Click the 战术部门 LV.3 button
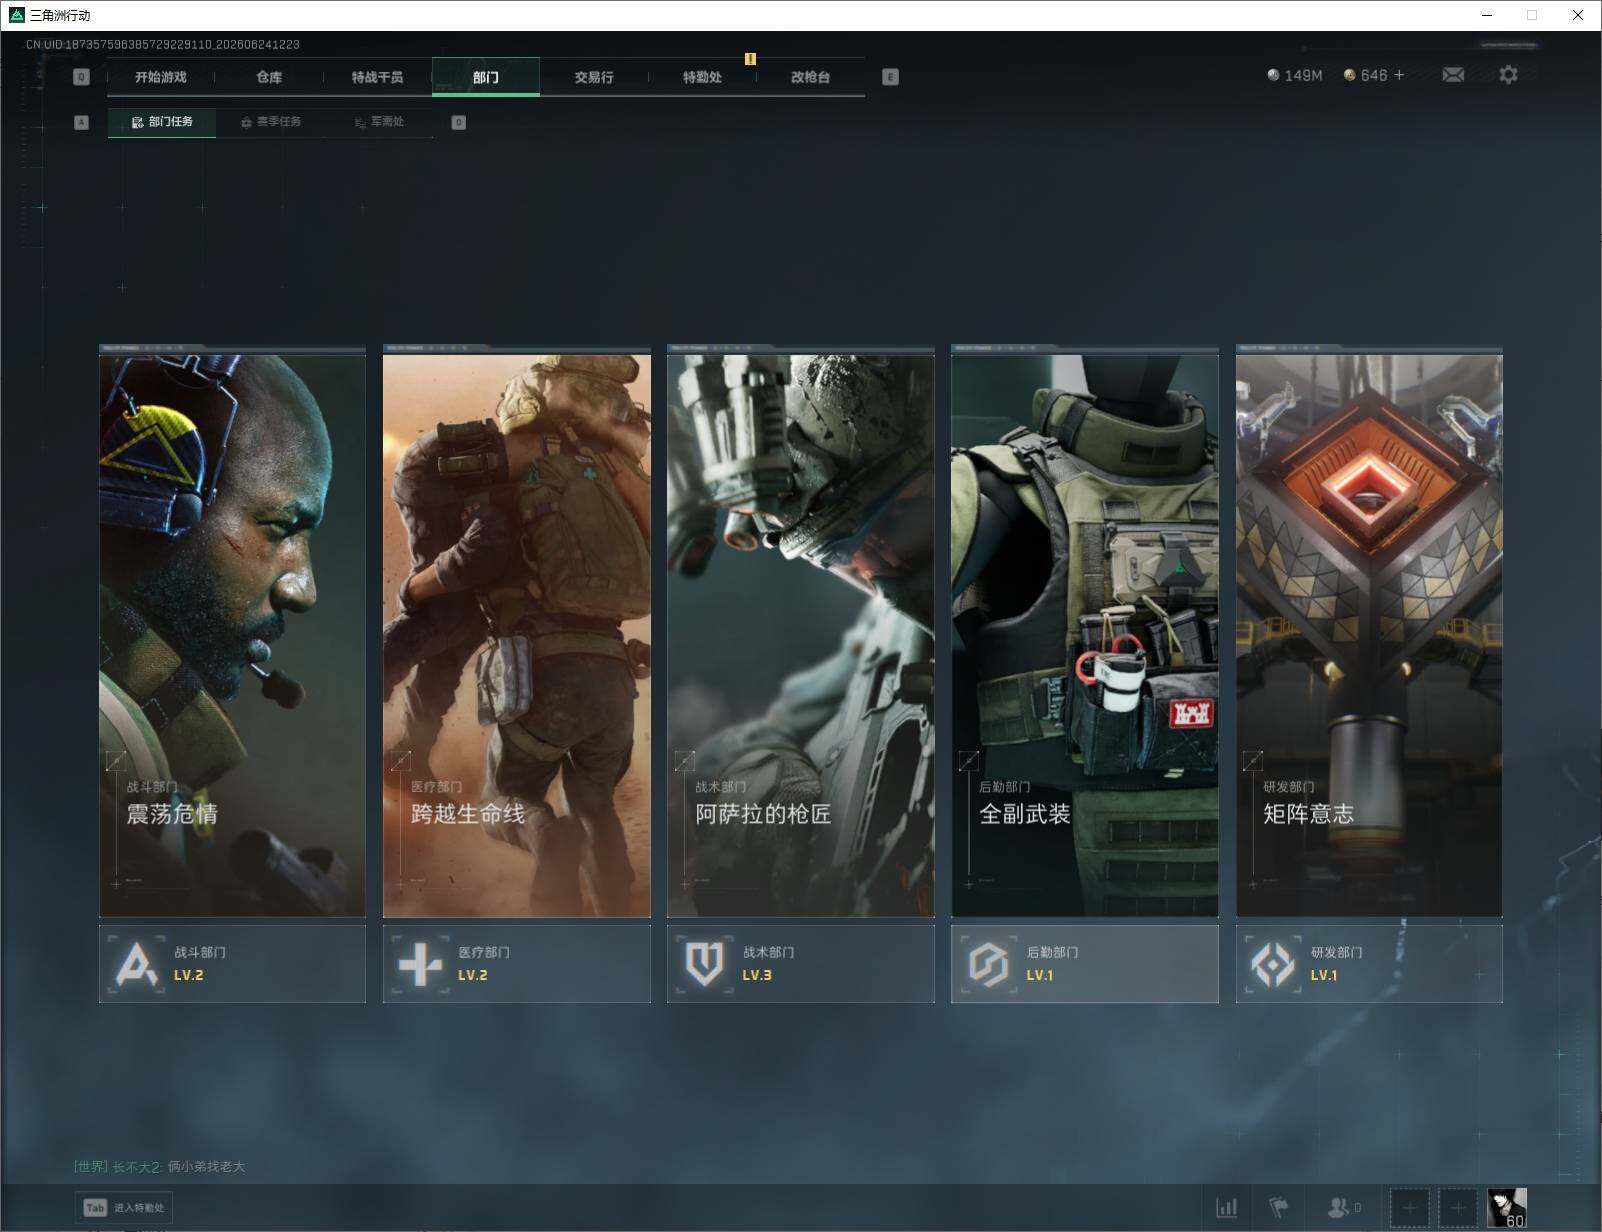Viewport: 1602px width, 1232px height. [801, 964]
